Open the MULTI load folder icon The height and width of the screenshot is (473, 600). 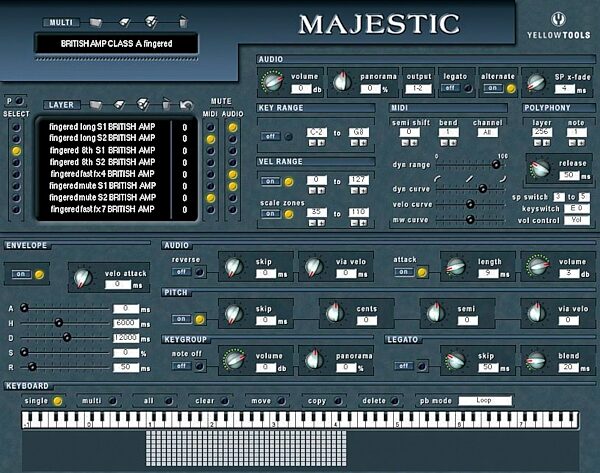tap(96, 23)
